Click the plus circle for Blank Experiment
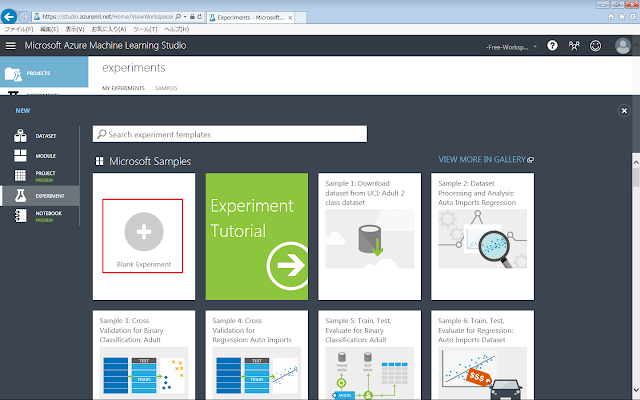This screenshot has width=640, height=400. coord(144,232)
